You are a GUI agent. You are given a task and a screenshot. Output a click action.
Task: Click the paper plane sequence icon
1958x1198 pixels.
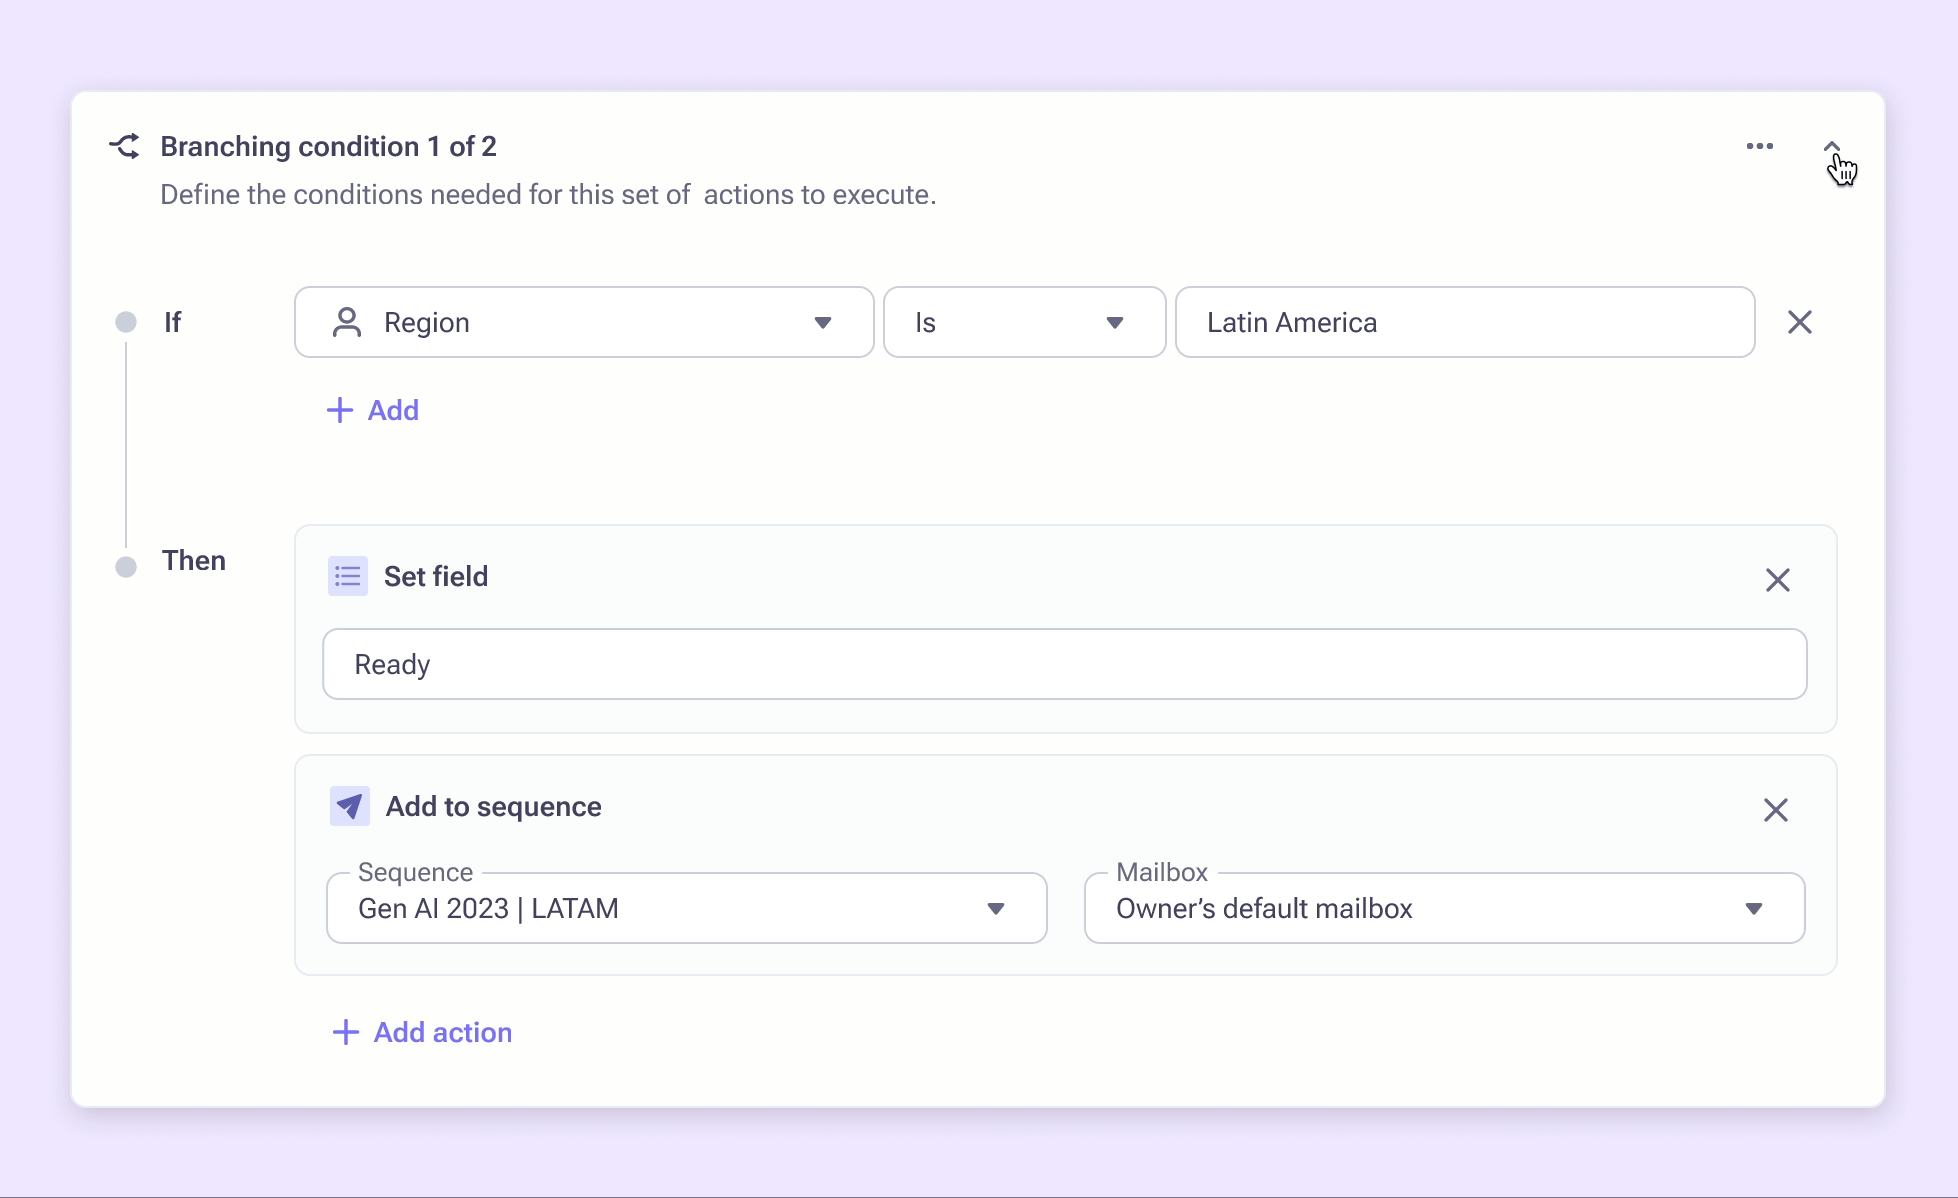(349, 806)
